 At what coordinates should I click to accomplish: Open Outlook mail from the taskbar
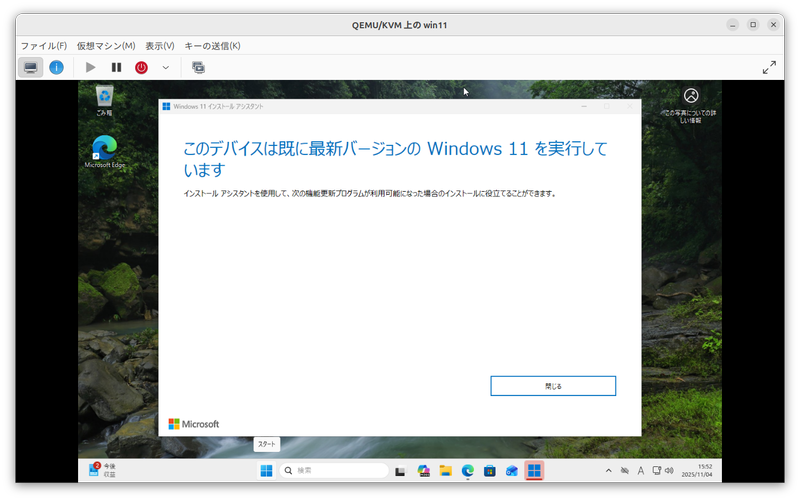(x=512, y=470)
